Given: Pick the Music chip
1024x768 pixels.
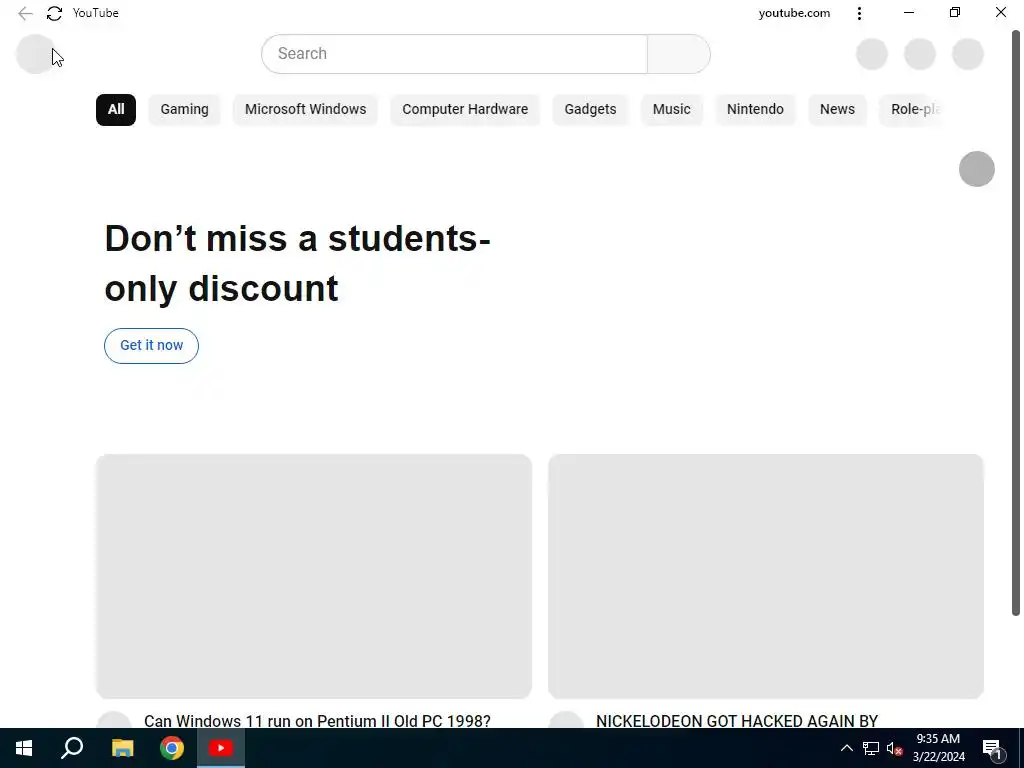Looking at the screenshot, I should [671, 110].
